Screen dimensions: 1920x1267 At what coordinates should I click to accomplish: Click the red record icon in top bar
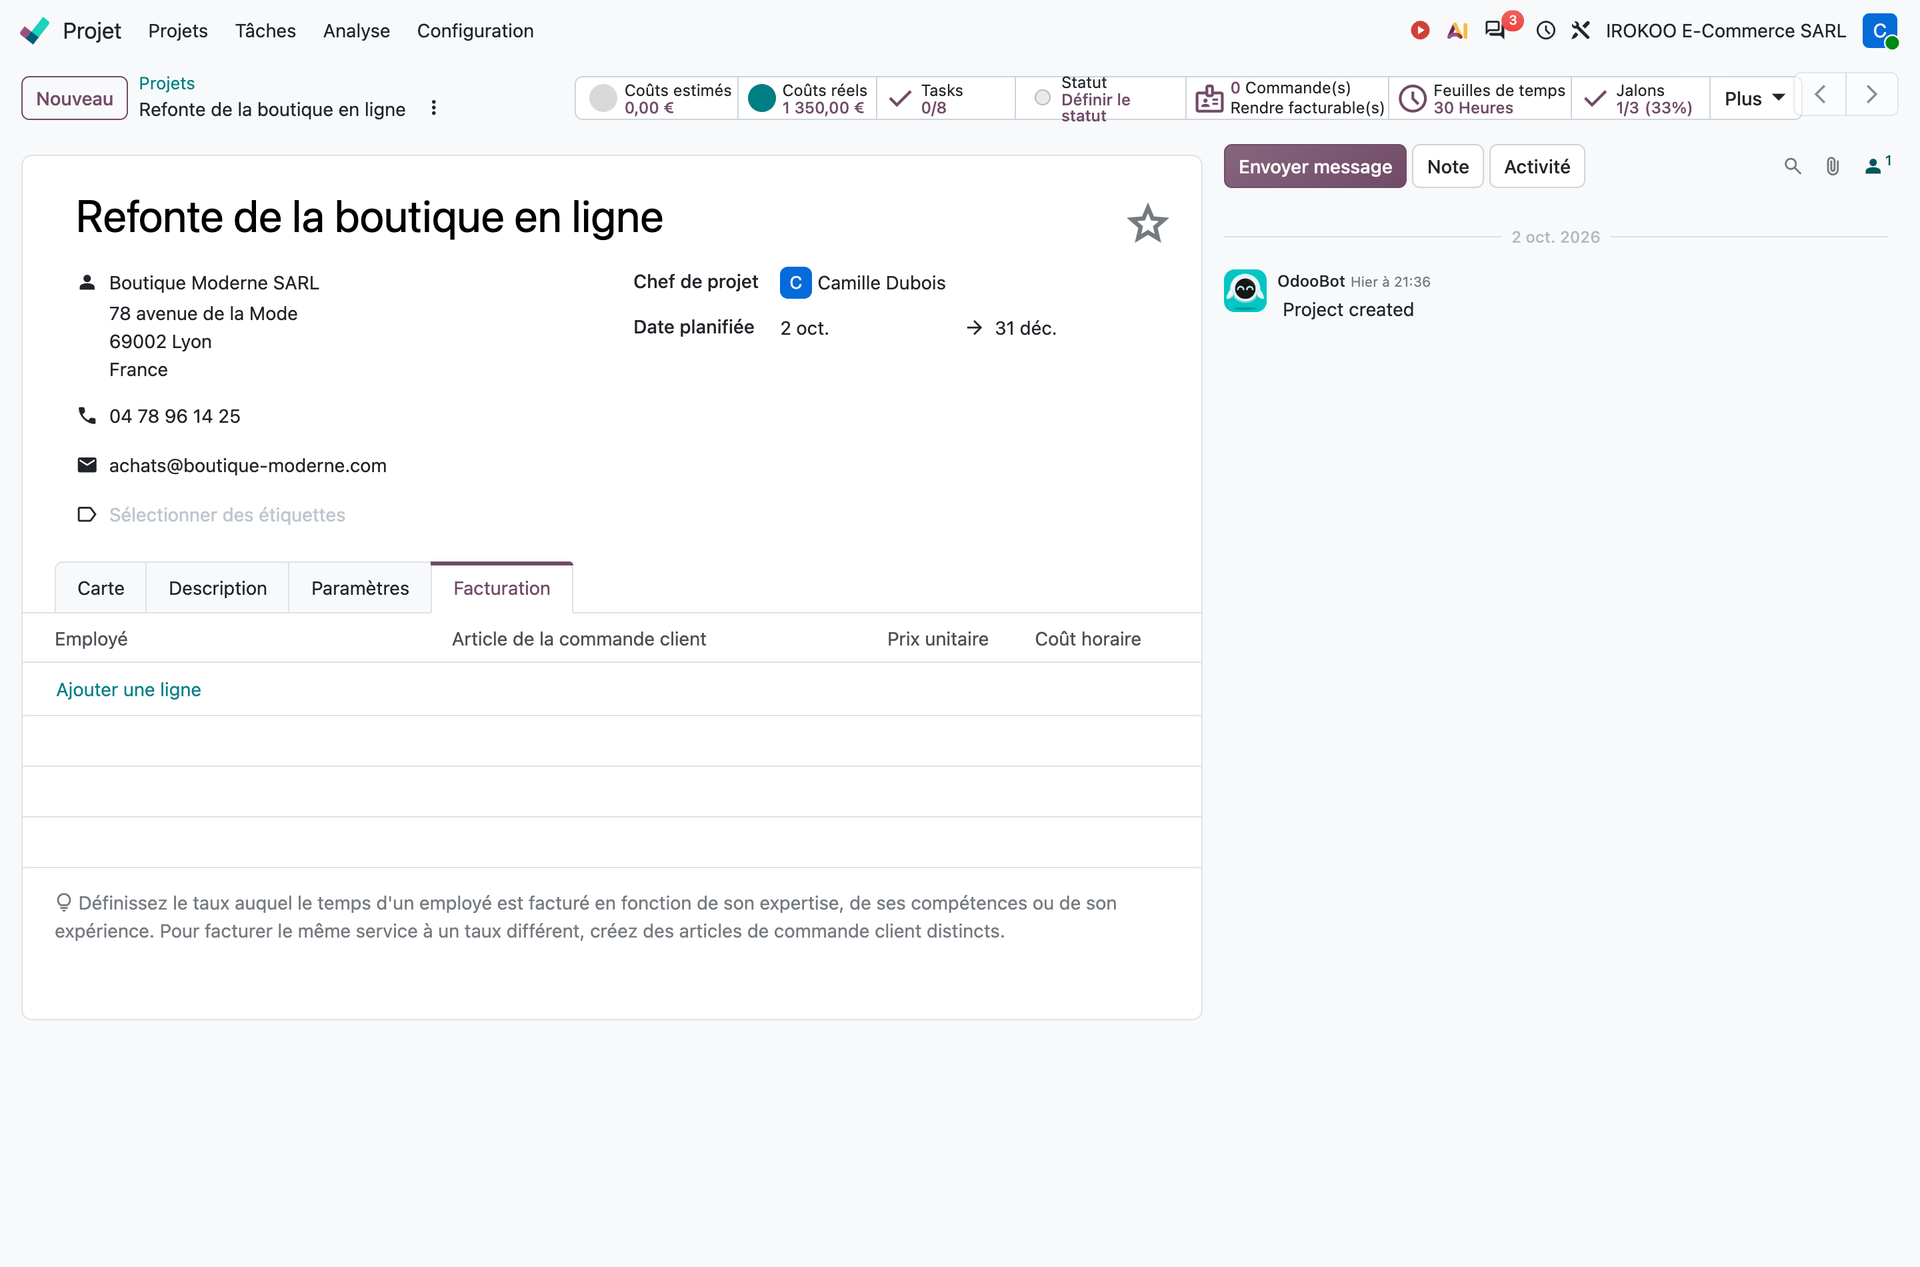tap(1419, 31)
